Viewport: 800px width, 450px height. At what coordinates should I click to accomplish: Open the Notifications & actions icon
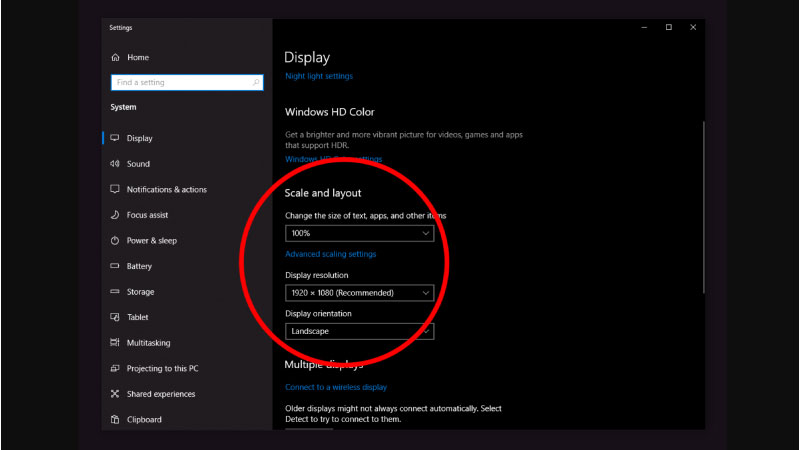(x=115, y=190)
